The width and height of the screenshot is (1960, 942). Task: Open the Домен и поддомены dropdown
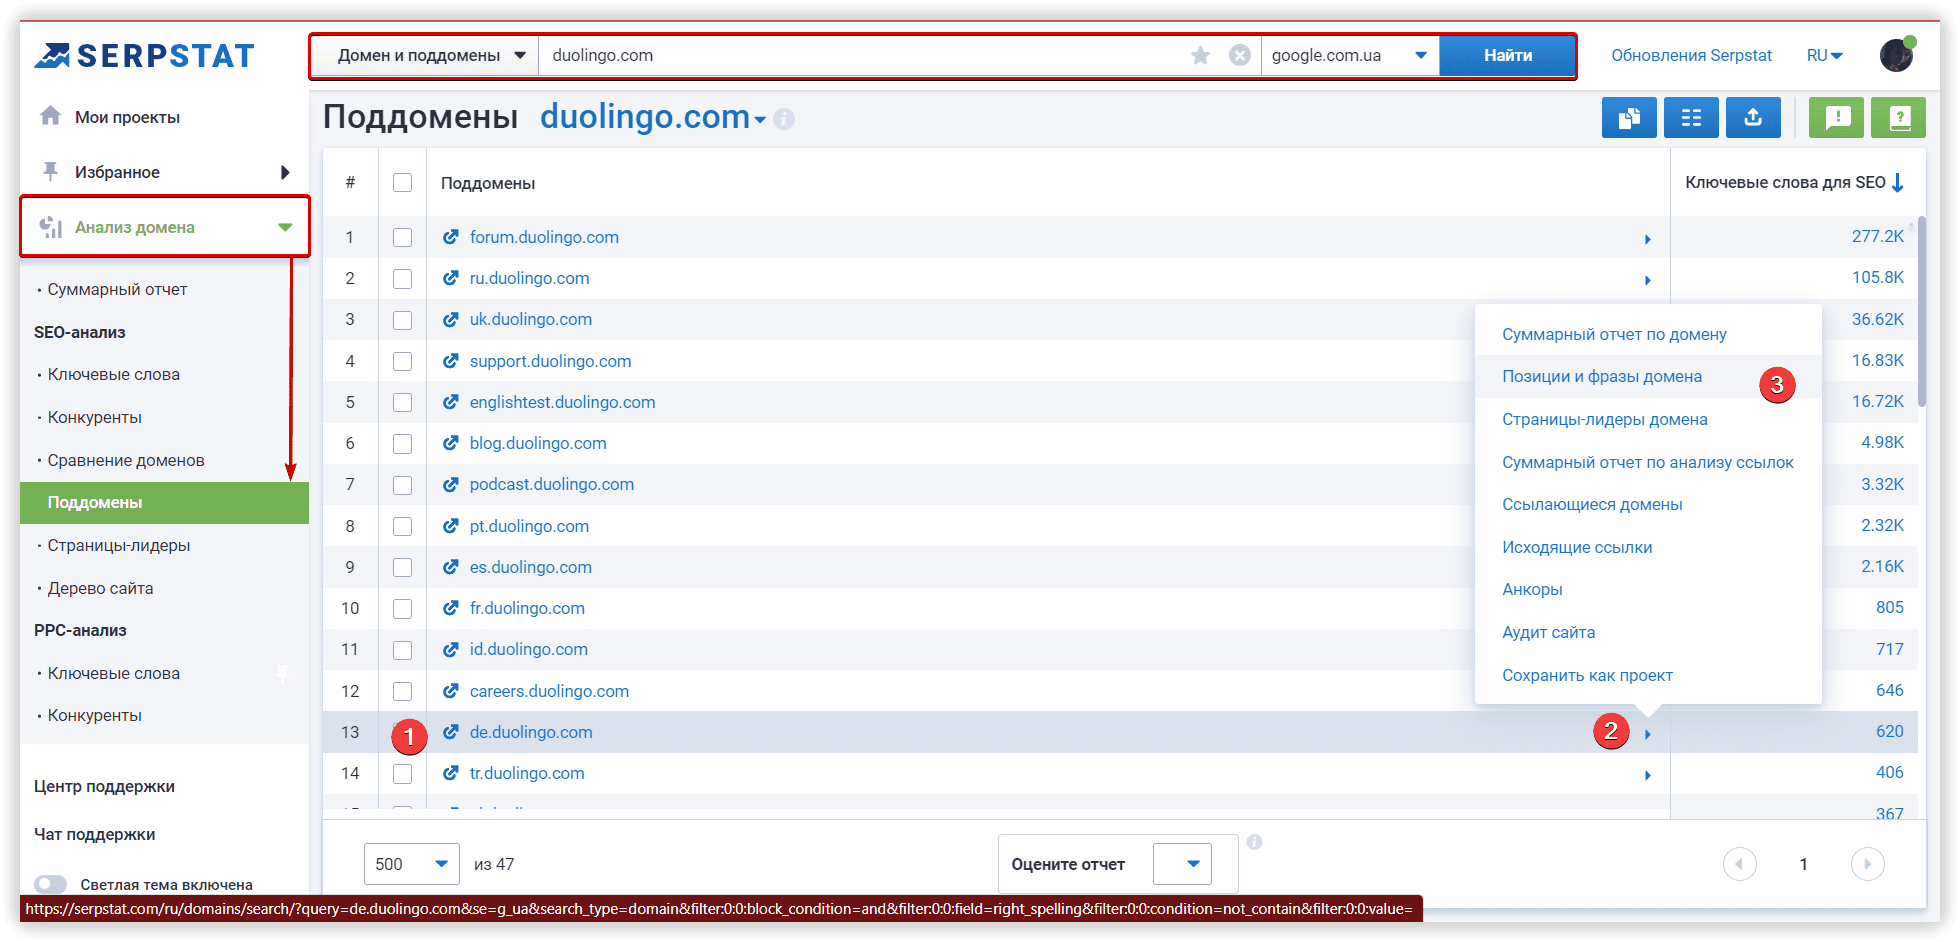click(x=426, y=55)
